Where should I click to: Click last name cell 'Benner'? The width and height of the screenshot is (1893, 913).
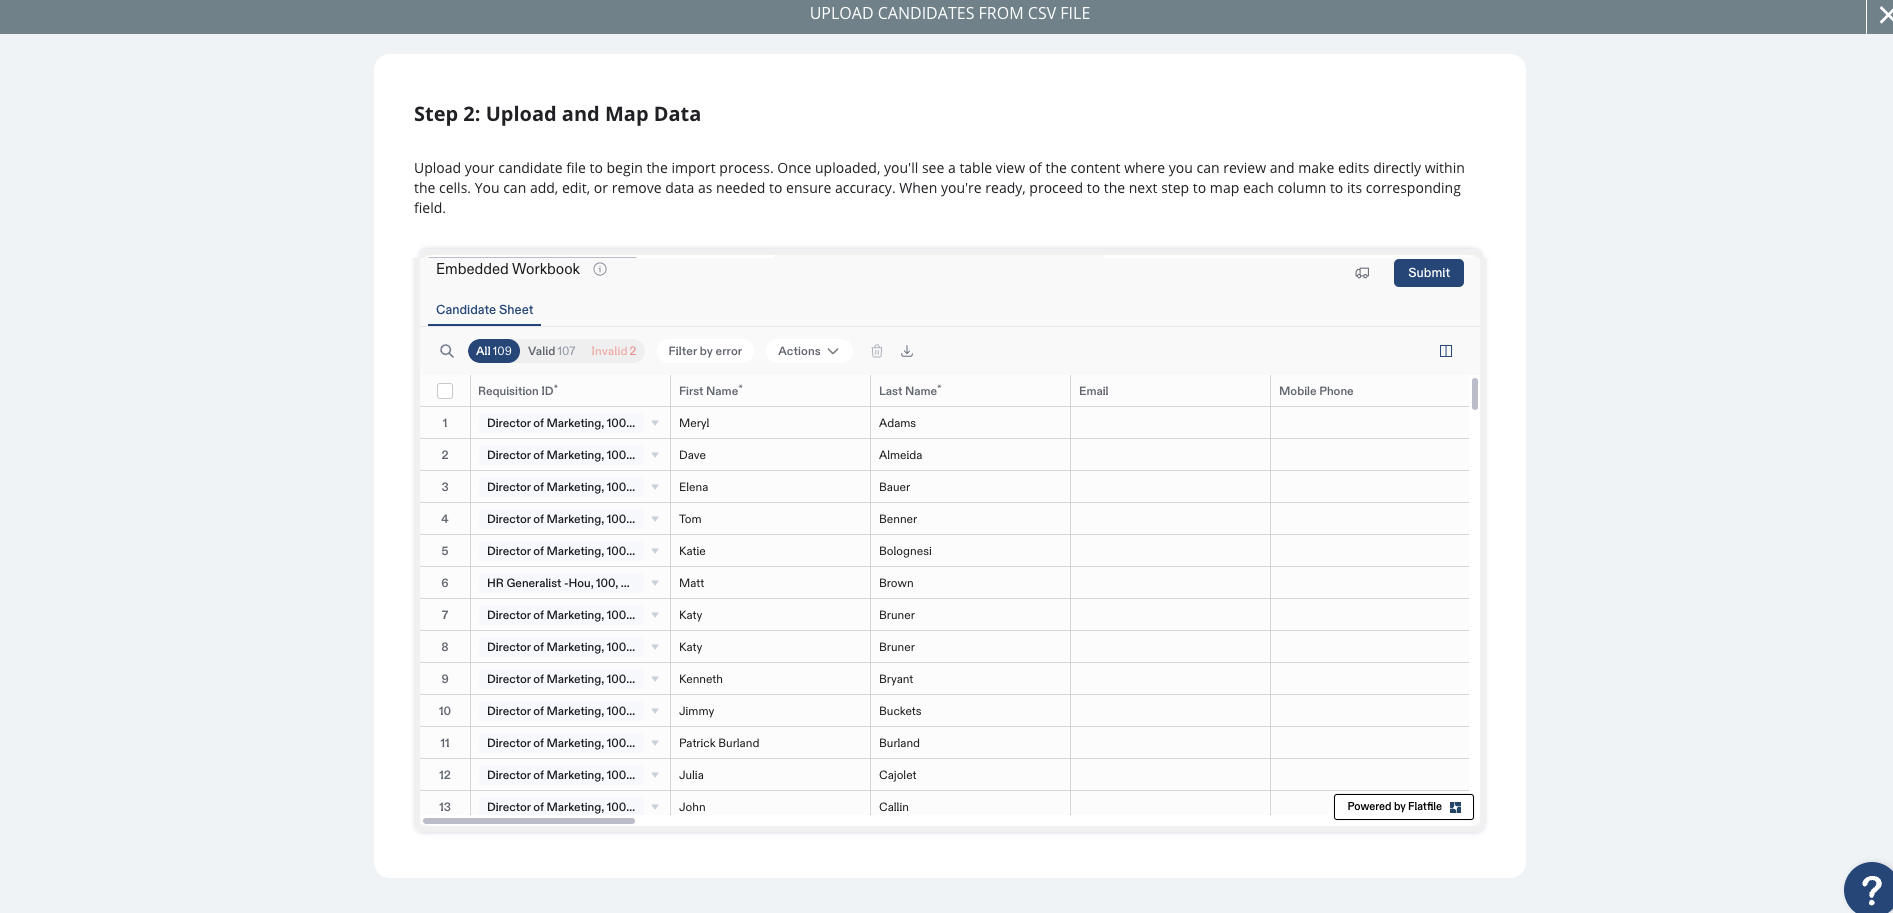[970, 519]
